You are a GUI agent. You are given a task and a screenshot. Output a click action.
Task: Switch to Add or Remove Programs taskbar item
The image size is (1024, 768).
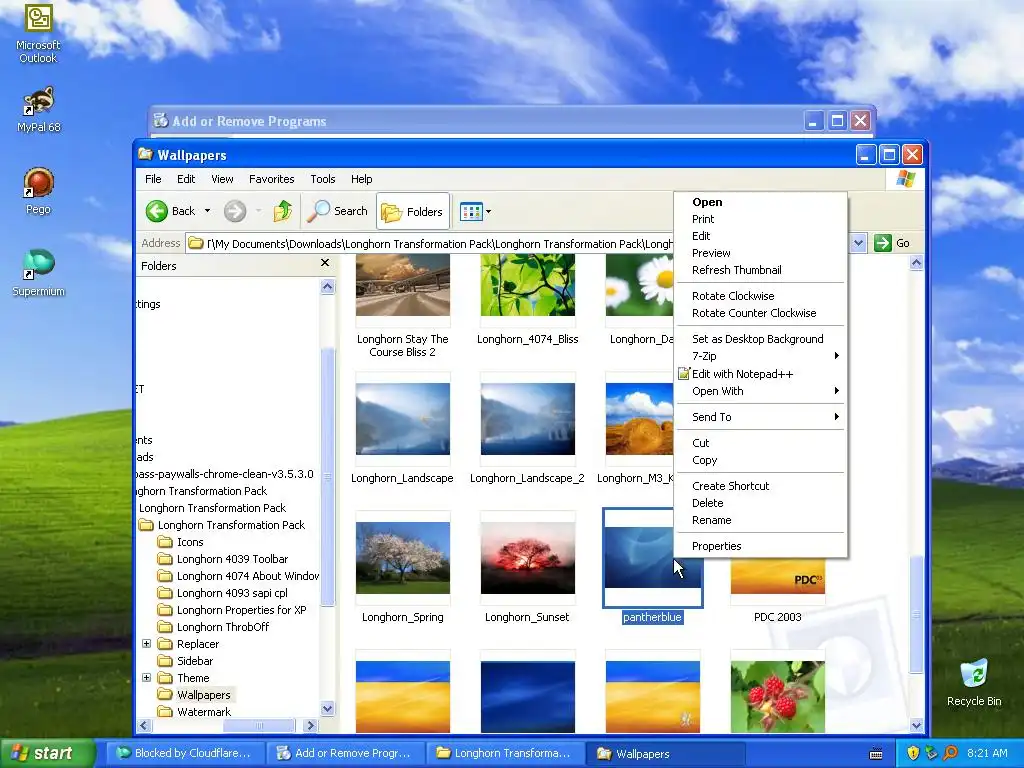(345, 753)
